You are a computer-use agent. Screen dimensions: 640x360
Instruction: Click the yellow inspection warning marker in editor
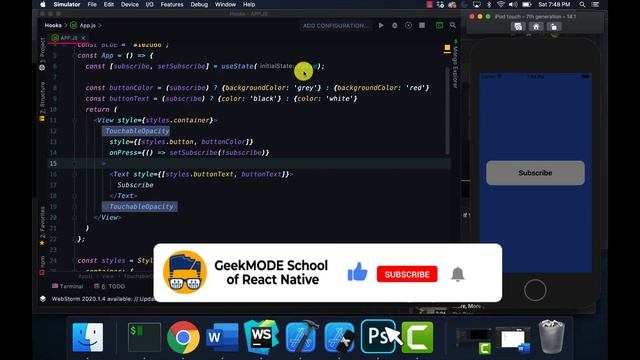(x=447, y=48)
